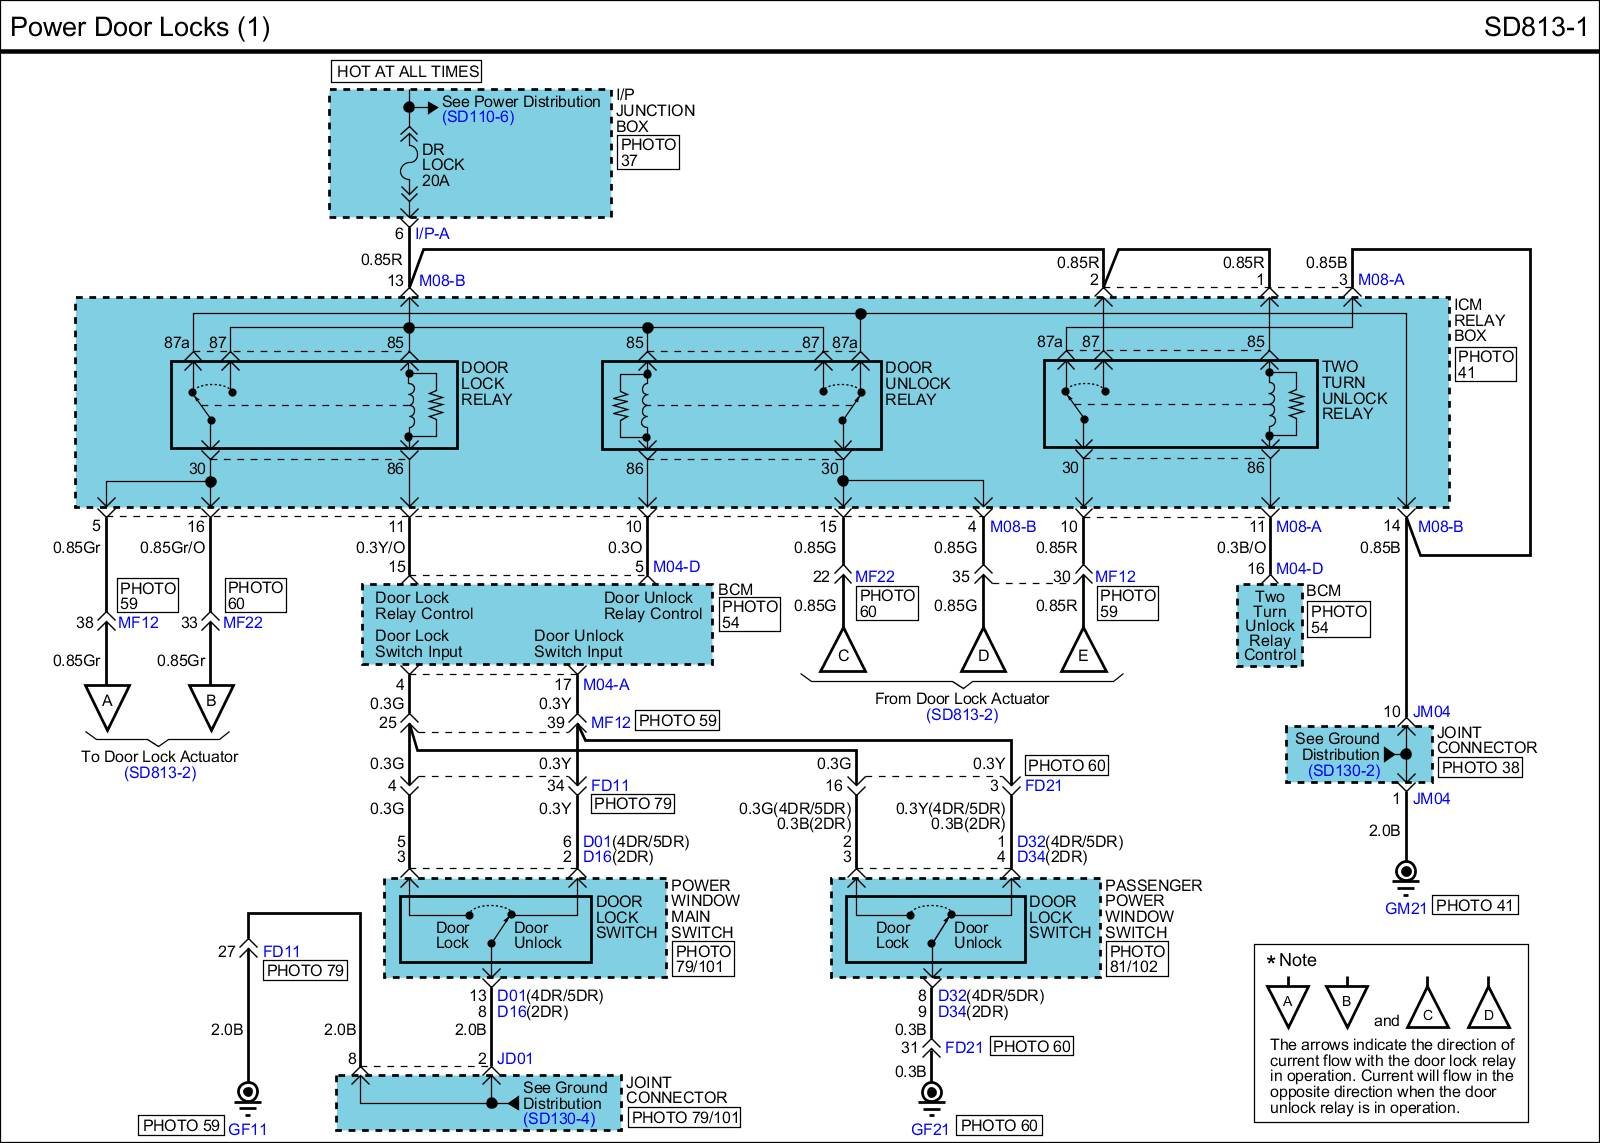This screenshot has width=1600, height=1143.
Task: Click the HOT AT ALL TIMES label
Action: tap(407, 72)
